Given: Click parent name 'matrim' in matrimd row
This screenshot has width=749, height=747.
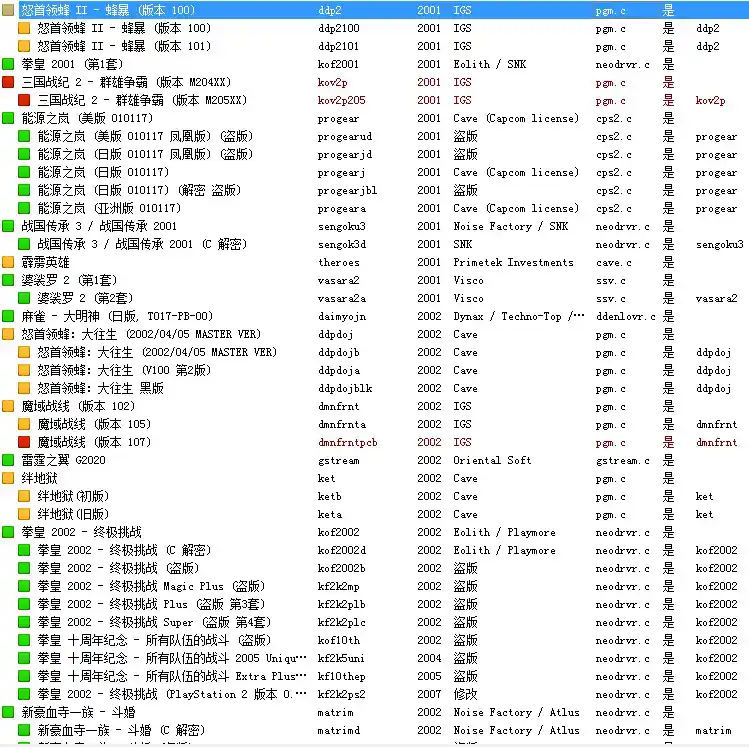Looking at the screenshot, I should point(713,730).
